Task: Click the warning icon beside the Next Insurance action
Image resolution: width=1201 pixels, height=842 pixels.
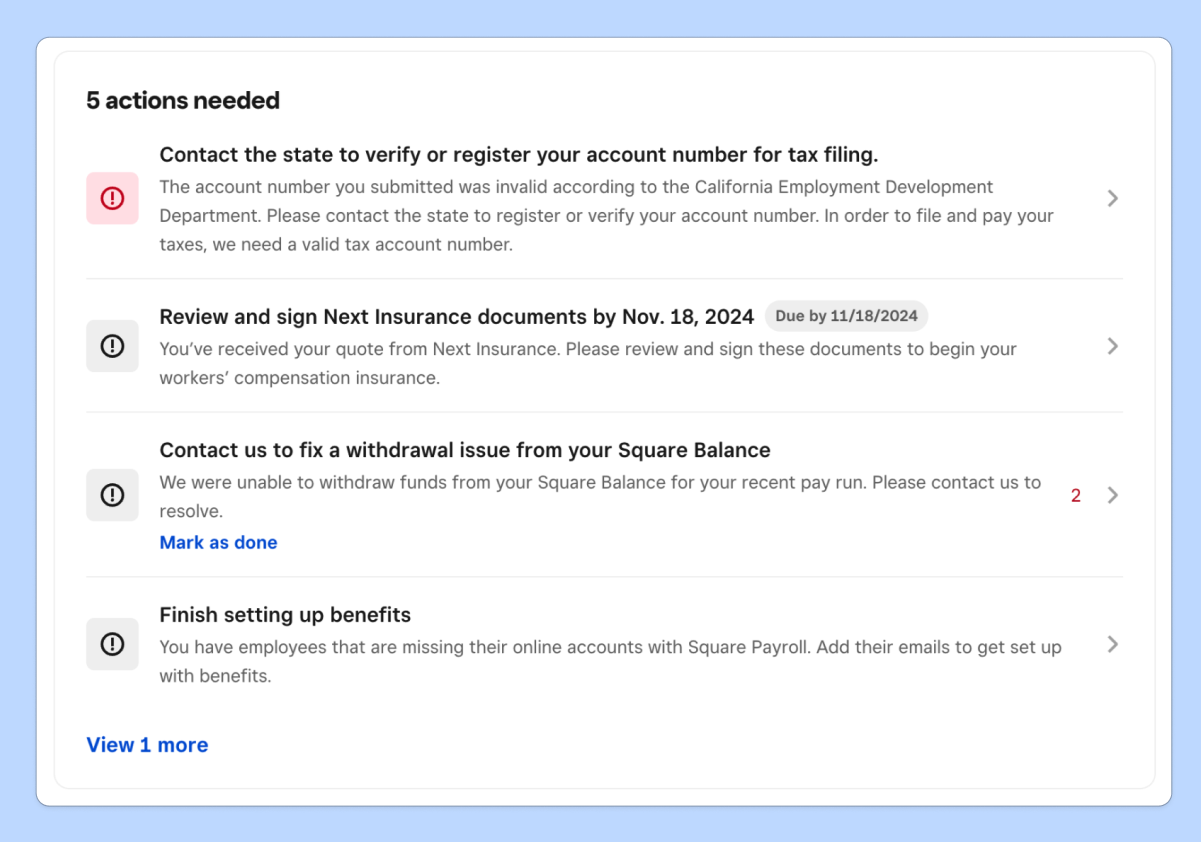Action: [x=112, y=345]
